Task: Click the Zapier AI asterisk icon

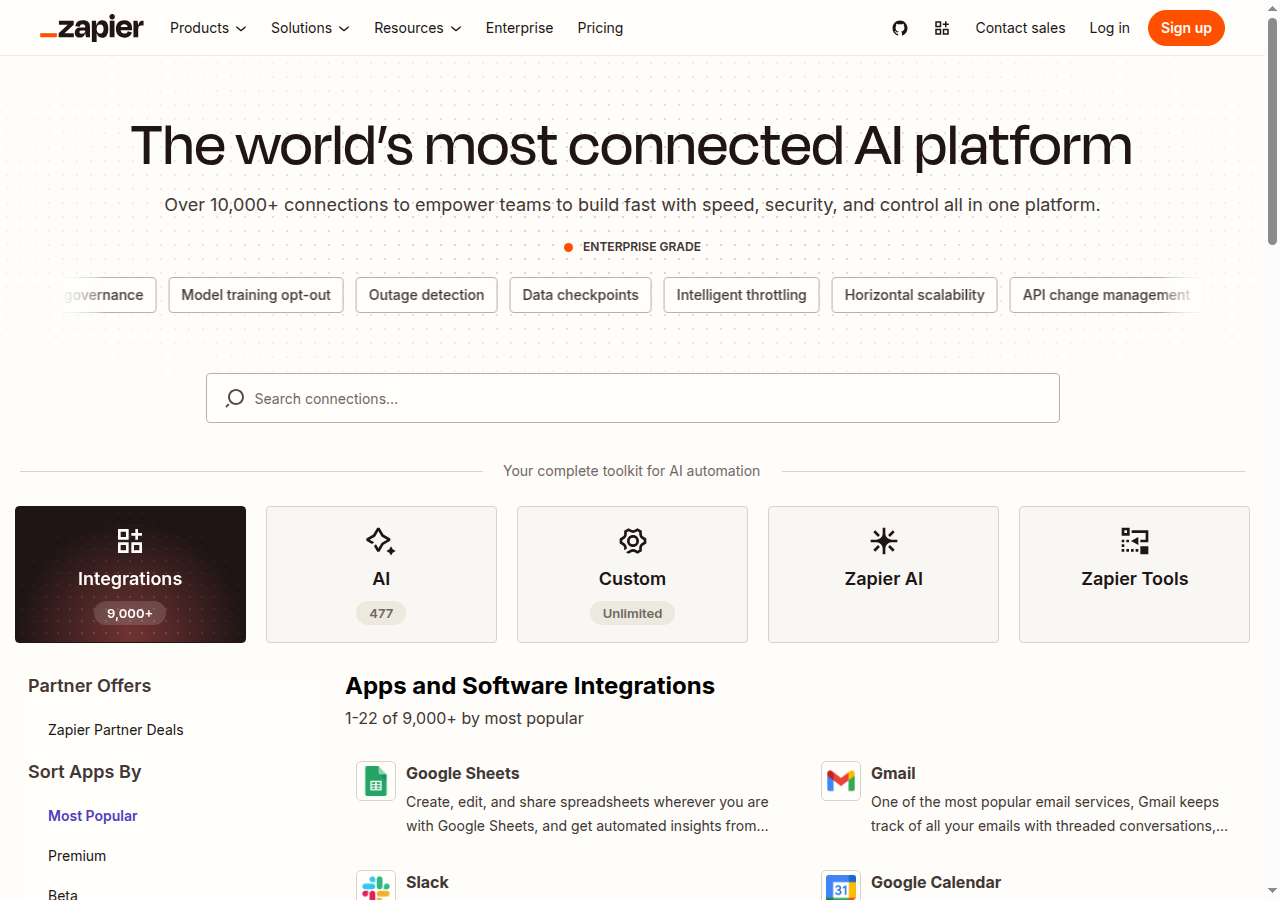Action: click(883, 541)
